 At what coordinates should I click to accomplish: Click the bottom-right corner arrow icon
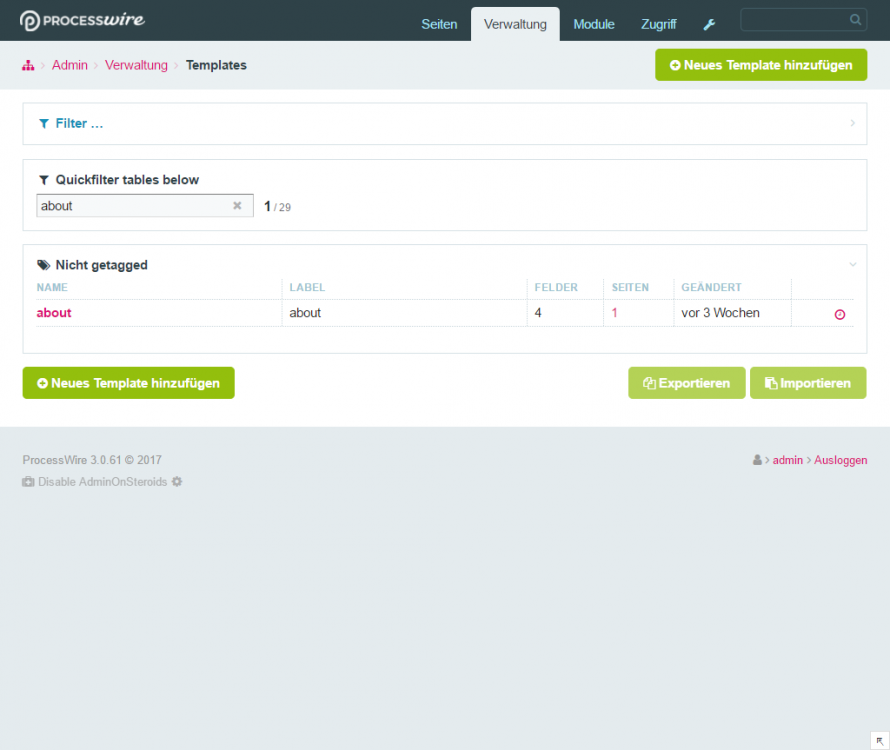tap(878, 739)
